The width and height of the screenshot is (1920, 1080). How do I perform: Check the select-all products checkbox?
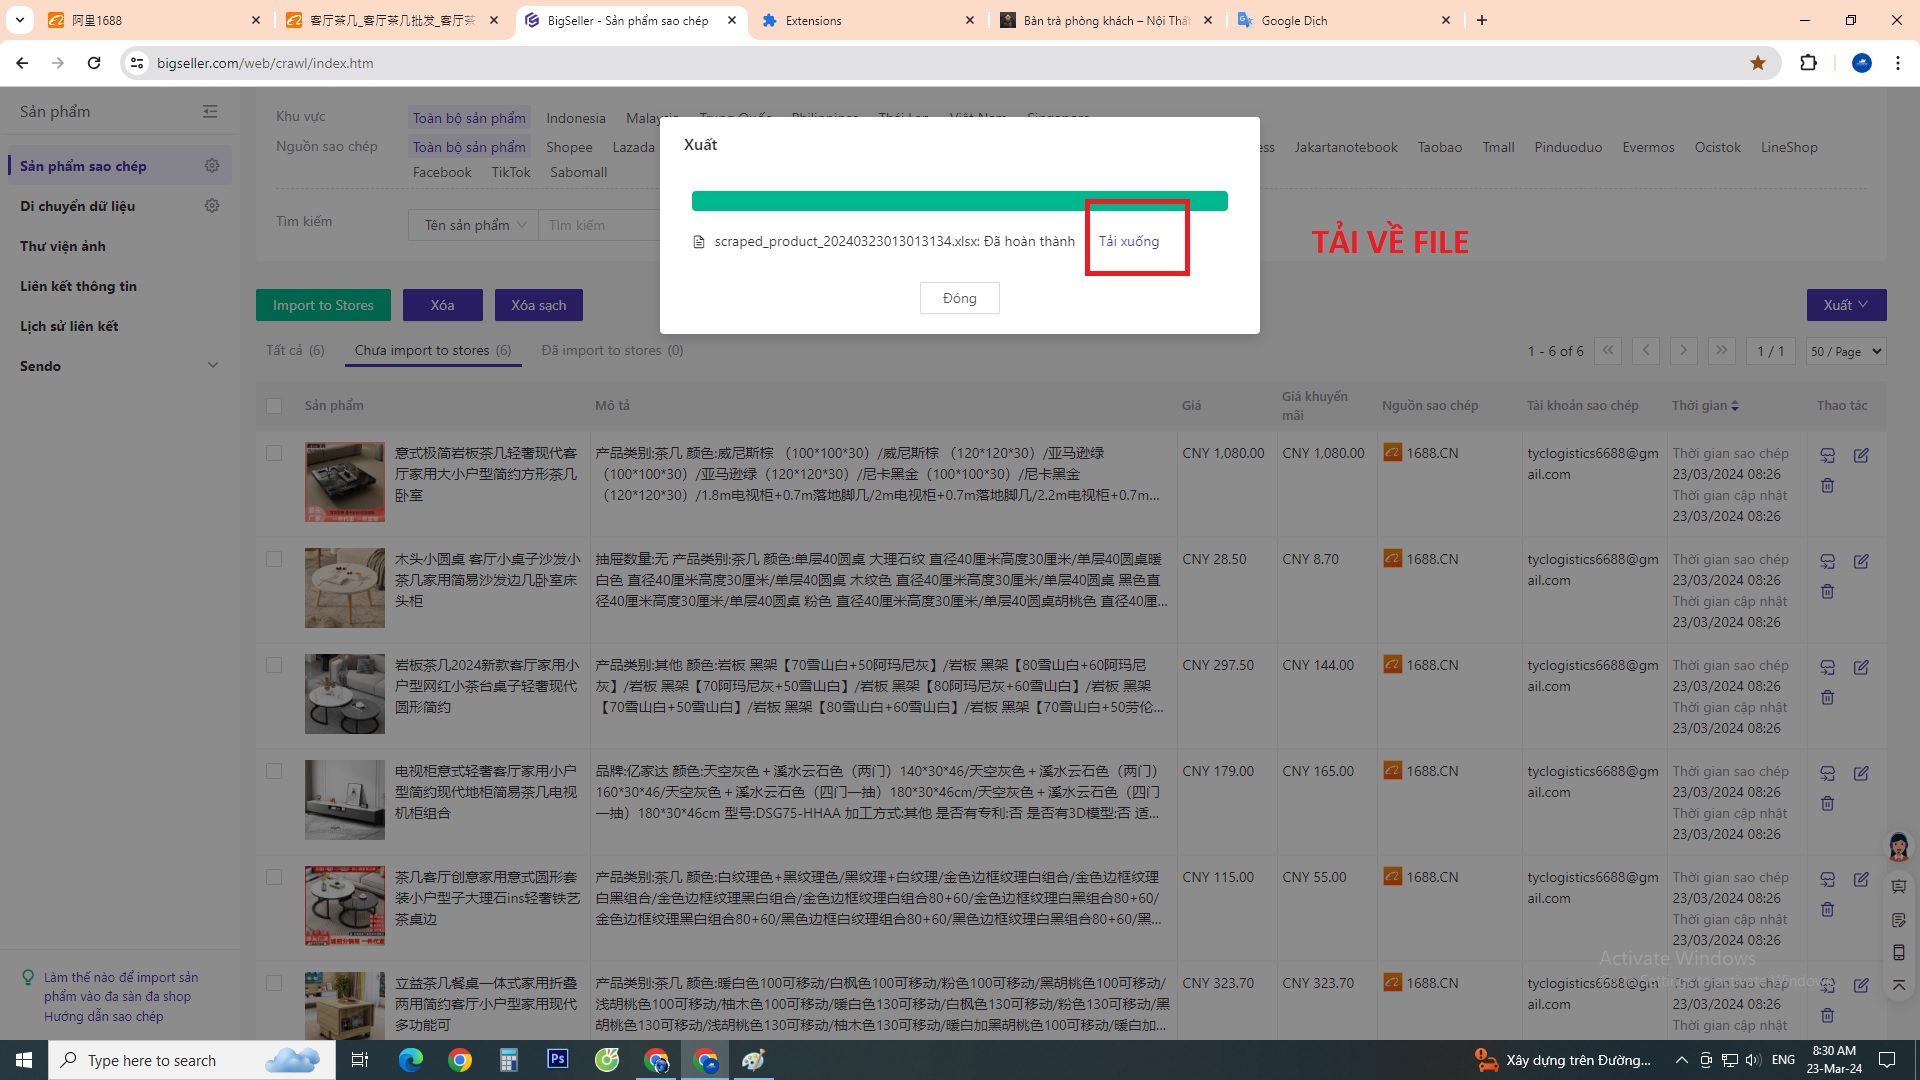coord(274,406)
